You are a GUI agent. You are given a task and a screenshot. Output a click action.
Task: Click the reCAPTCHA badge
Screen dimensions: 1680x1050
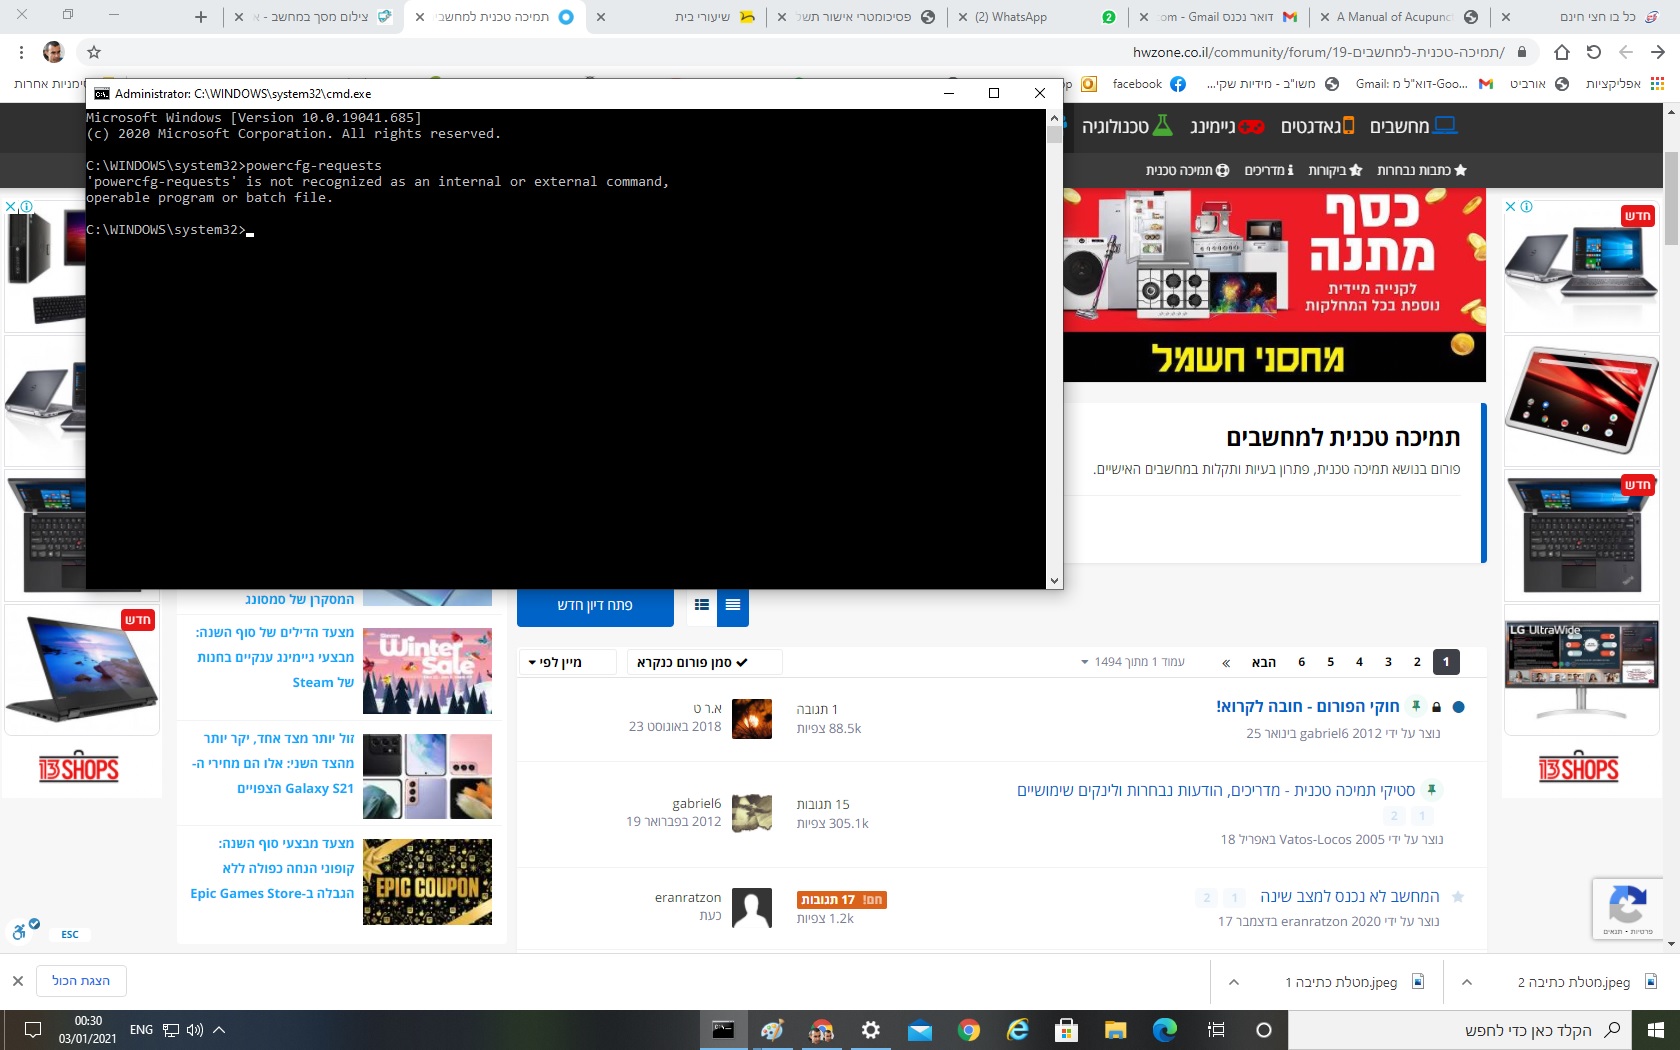pyautogui.click(x=1627, y=909)
